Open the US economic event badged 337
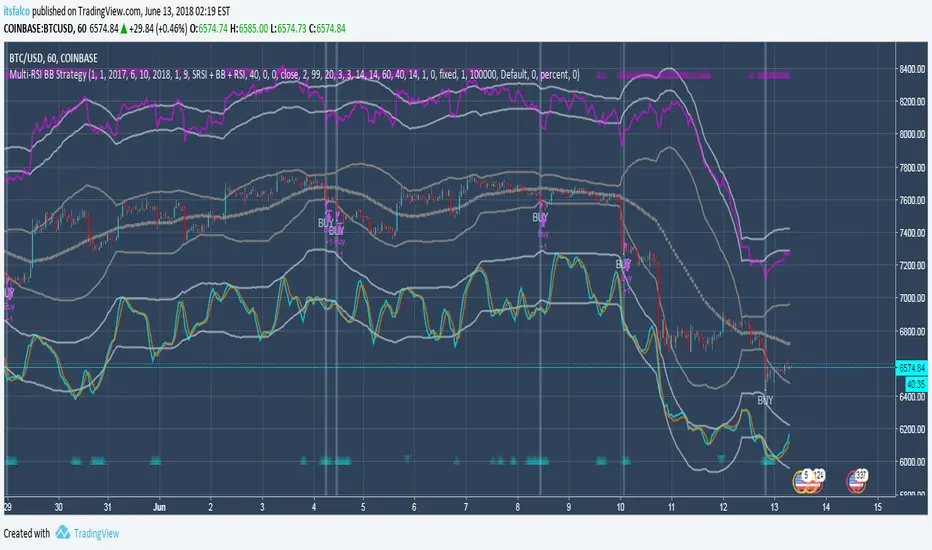Viewport: 932px width, 550px height. pos(857,481)
